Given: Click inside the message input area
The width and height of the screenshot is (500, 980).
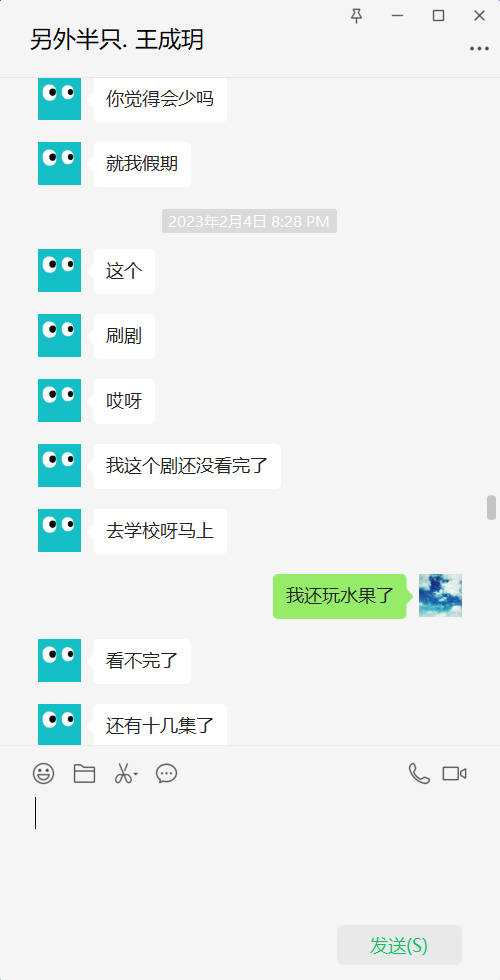Looking at the screenshot, I should point(250,856).
